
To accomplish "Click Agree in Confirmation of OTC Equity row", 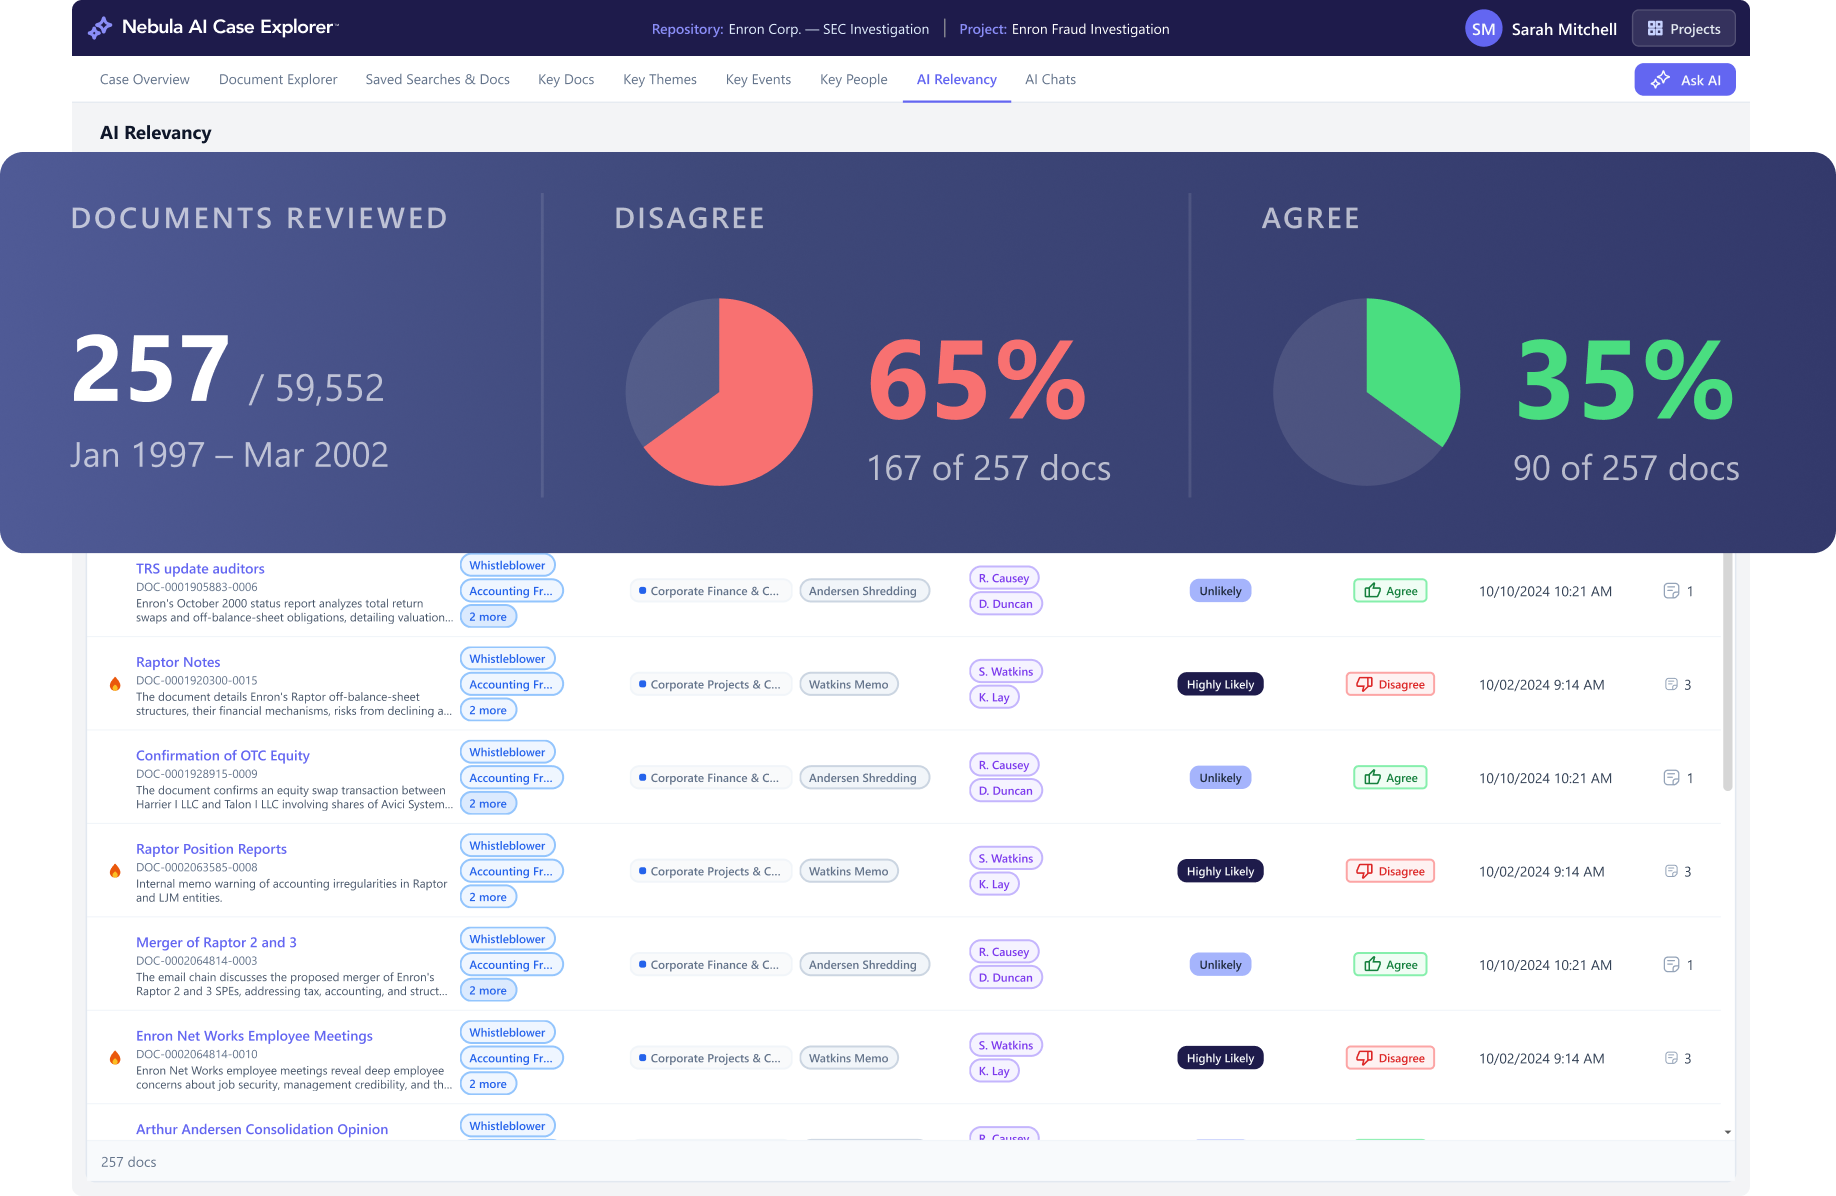I will [1390, 778].
